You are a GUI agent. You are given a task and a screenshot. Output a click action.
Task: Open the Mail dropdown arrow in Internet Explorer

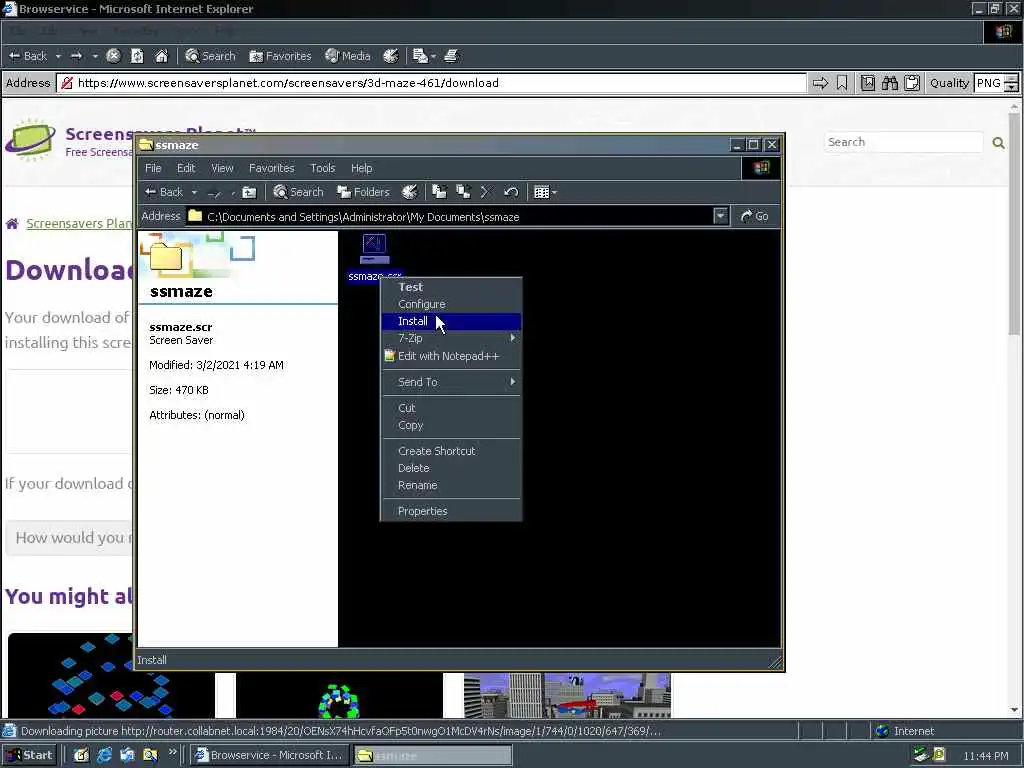[x=433, y=56]
